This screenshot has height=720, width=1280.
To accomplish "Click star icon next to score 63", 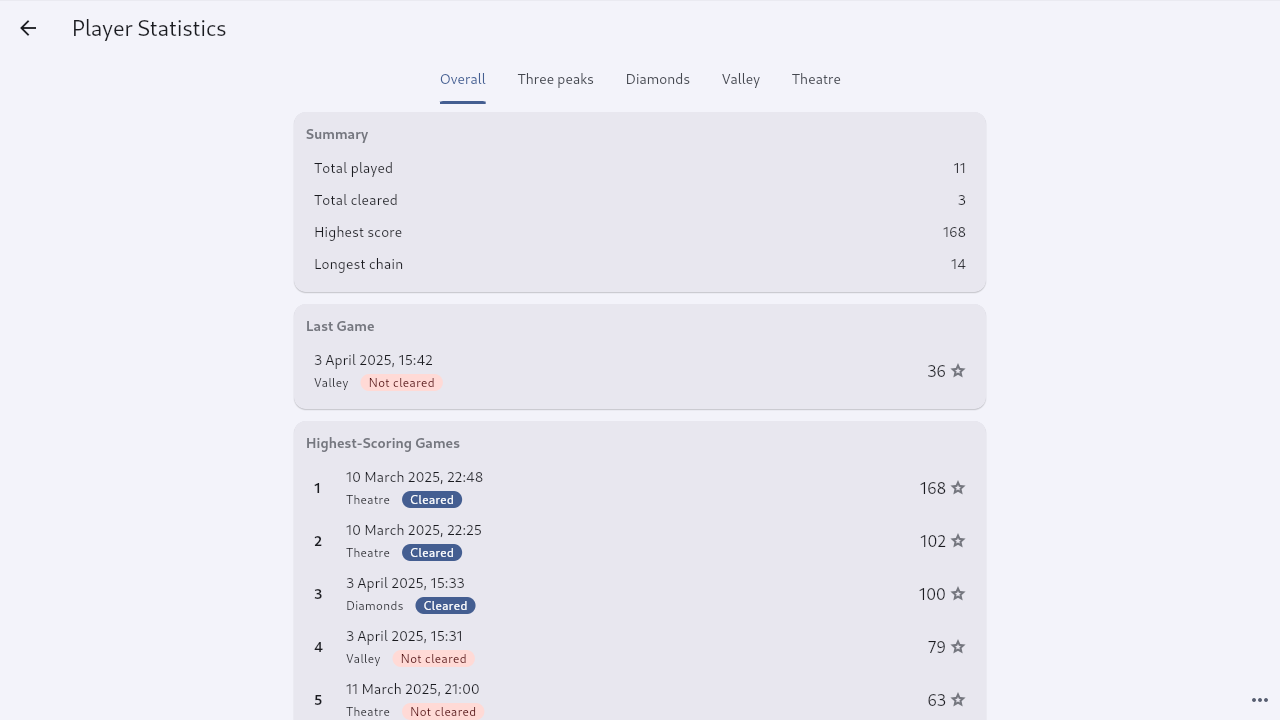I will coord(958,700).
